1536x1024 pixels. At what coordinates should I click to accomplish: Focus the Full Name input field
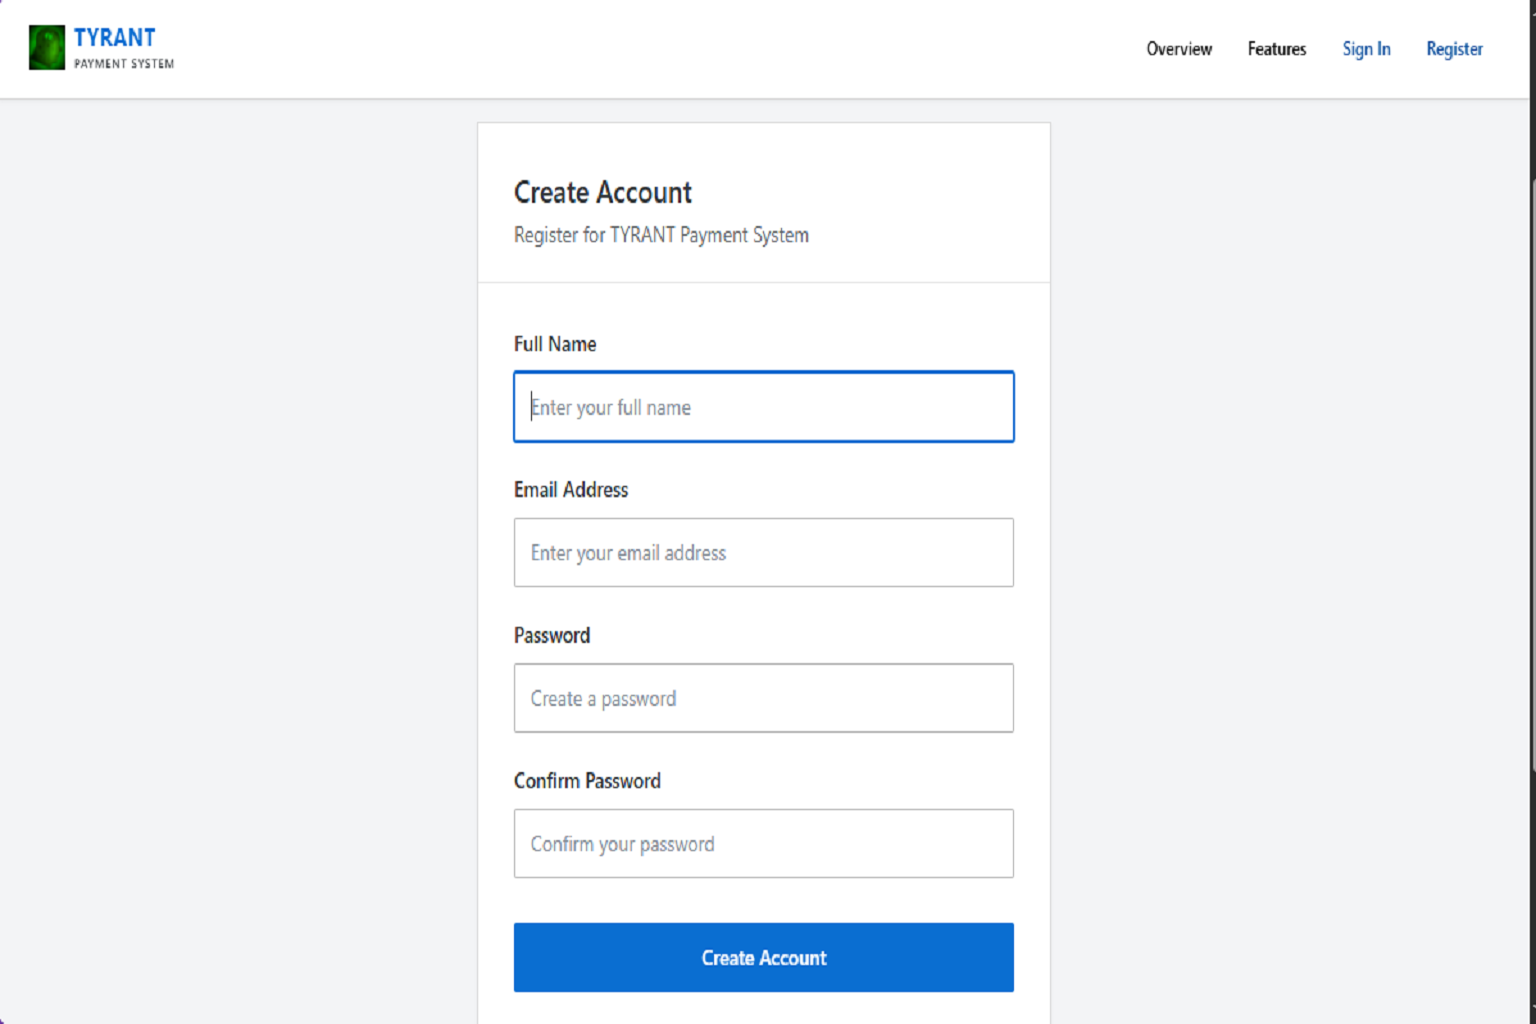coord(764,407)
